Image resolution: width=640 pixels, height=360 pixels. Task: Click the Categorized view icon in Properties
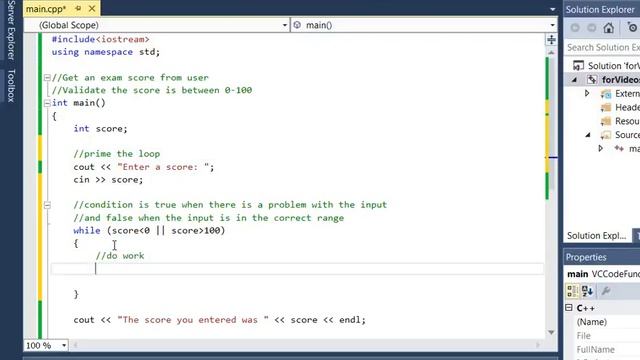click(x=573, y=291)
